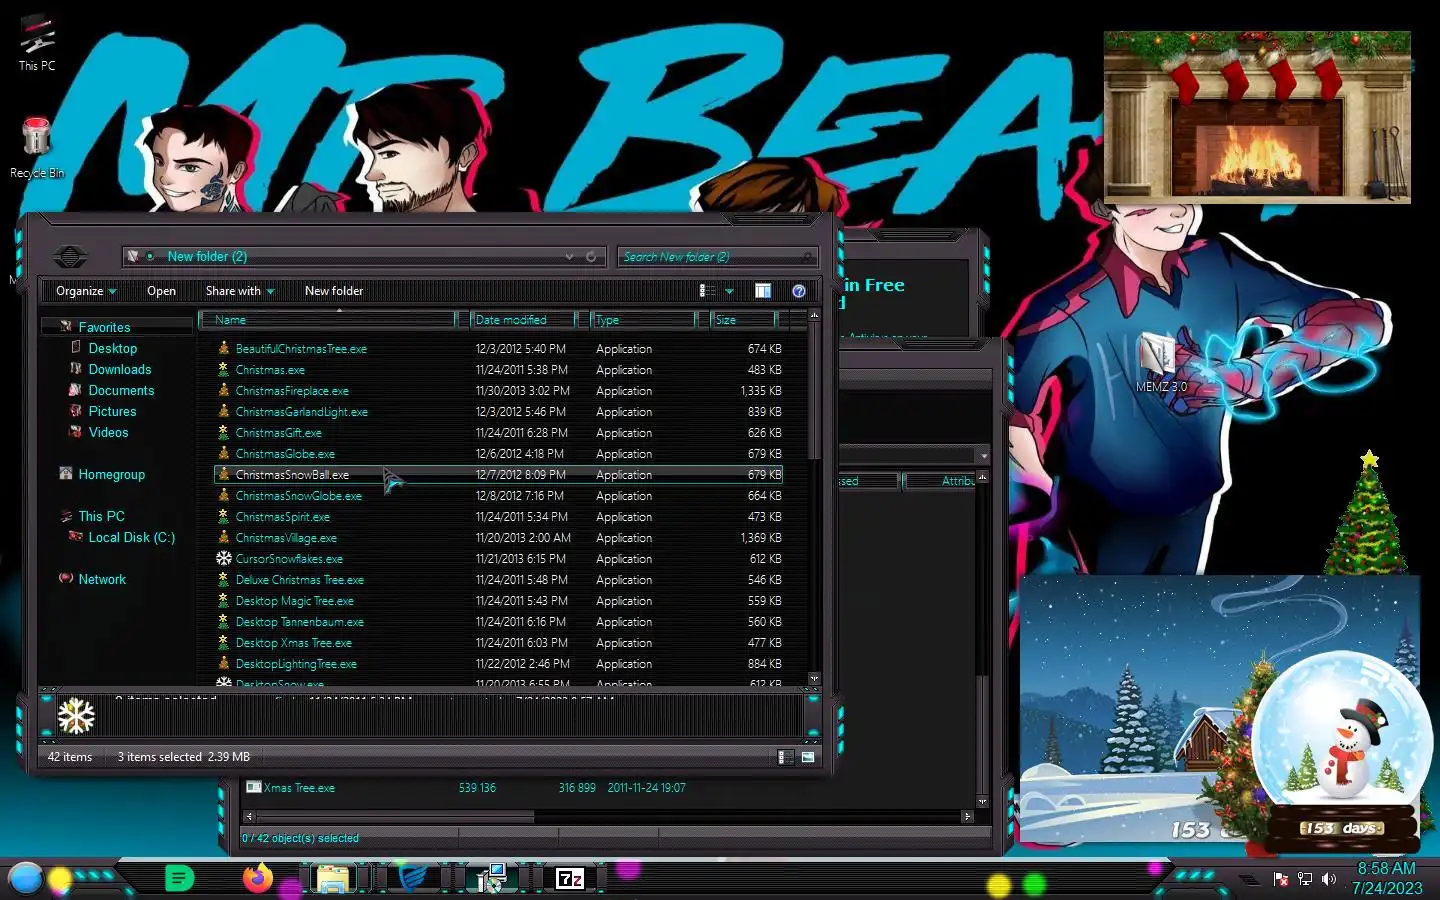The width and height of the screenshot is (1440, 900).
Task: Expand the address bar history dropdown
Action: point(569,257)
